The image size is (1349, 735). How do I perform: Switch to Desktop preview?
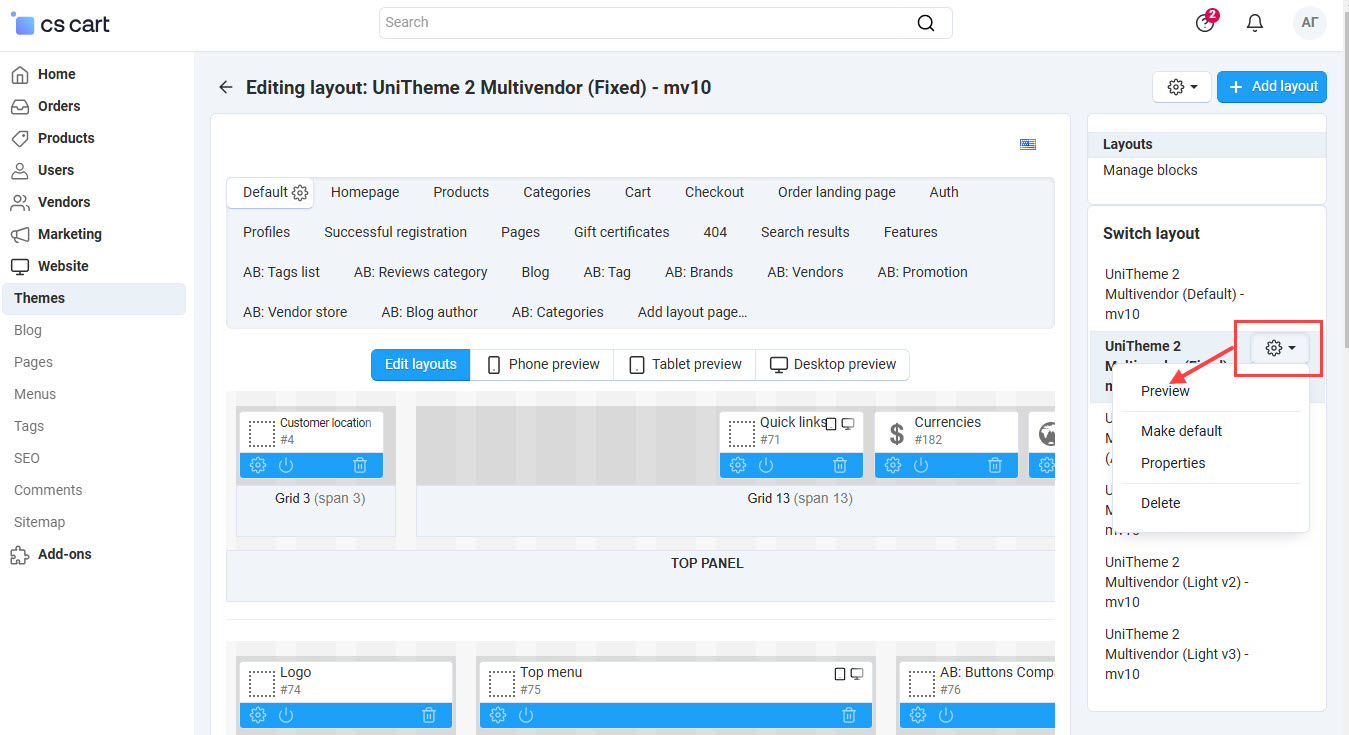click(x=833, y=364)
